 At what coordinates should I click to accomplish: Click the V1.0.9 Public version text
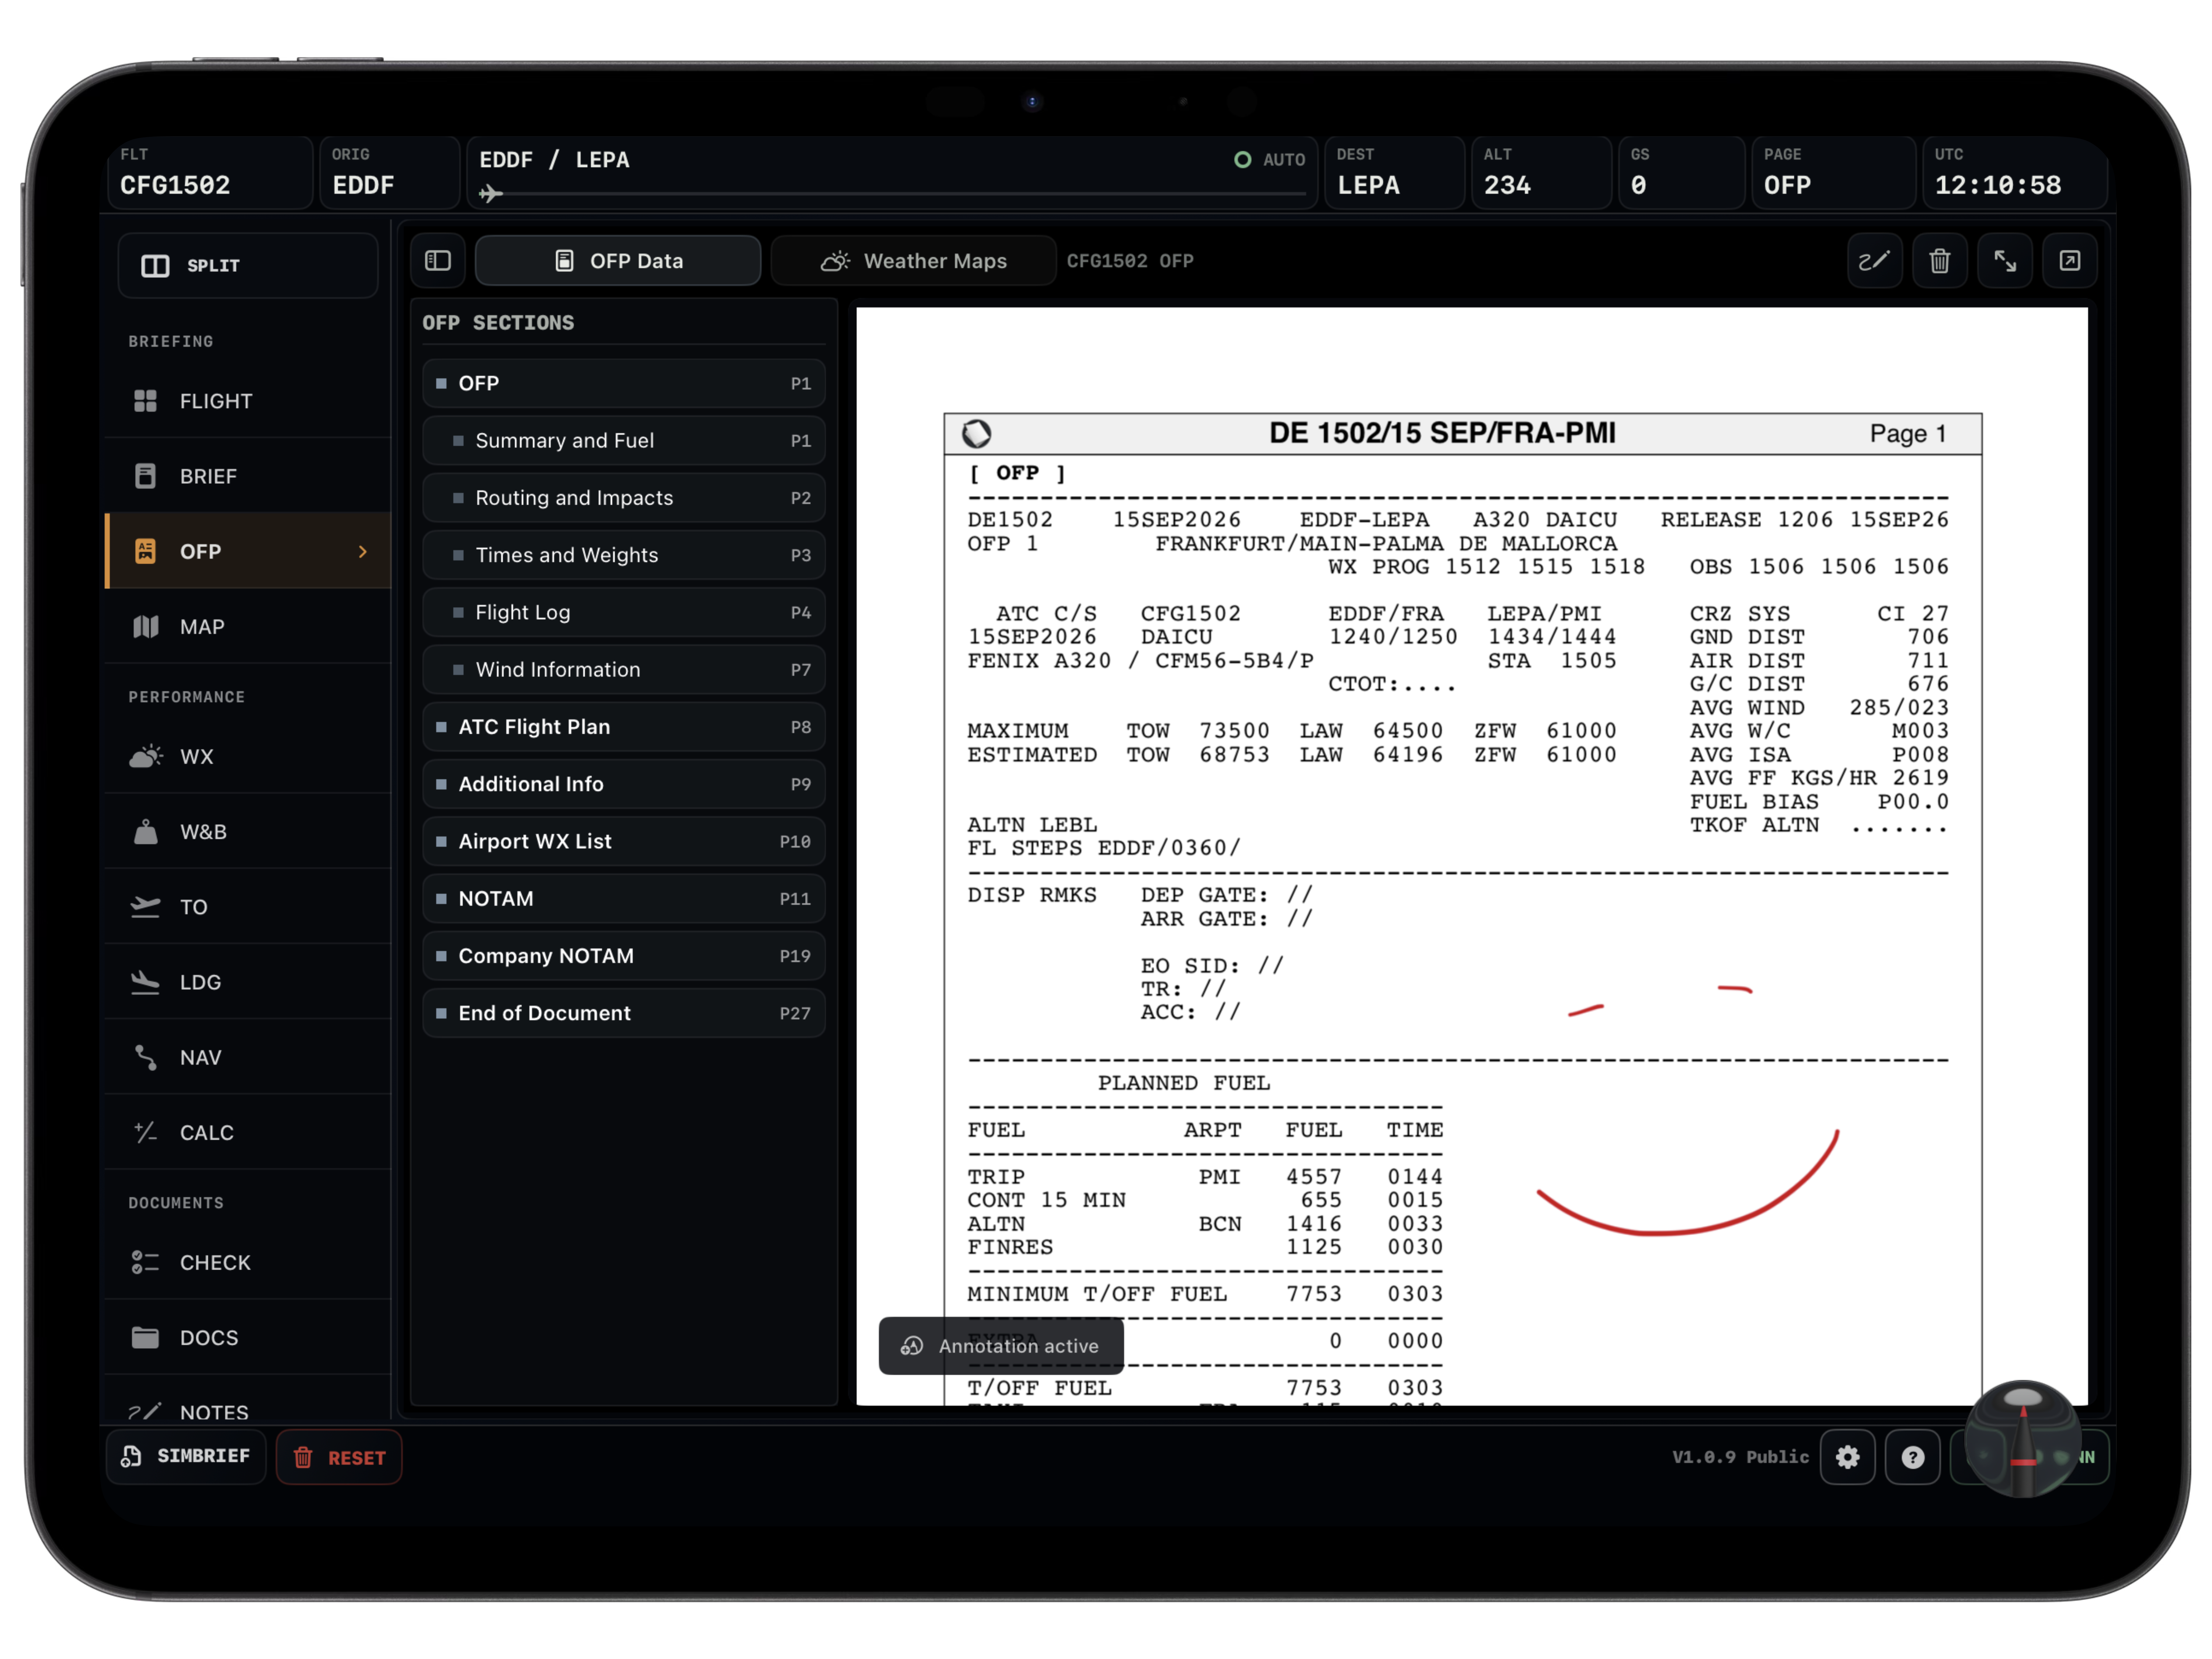(1740, 1457)
